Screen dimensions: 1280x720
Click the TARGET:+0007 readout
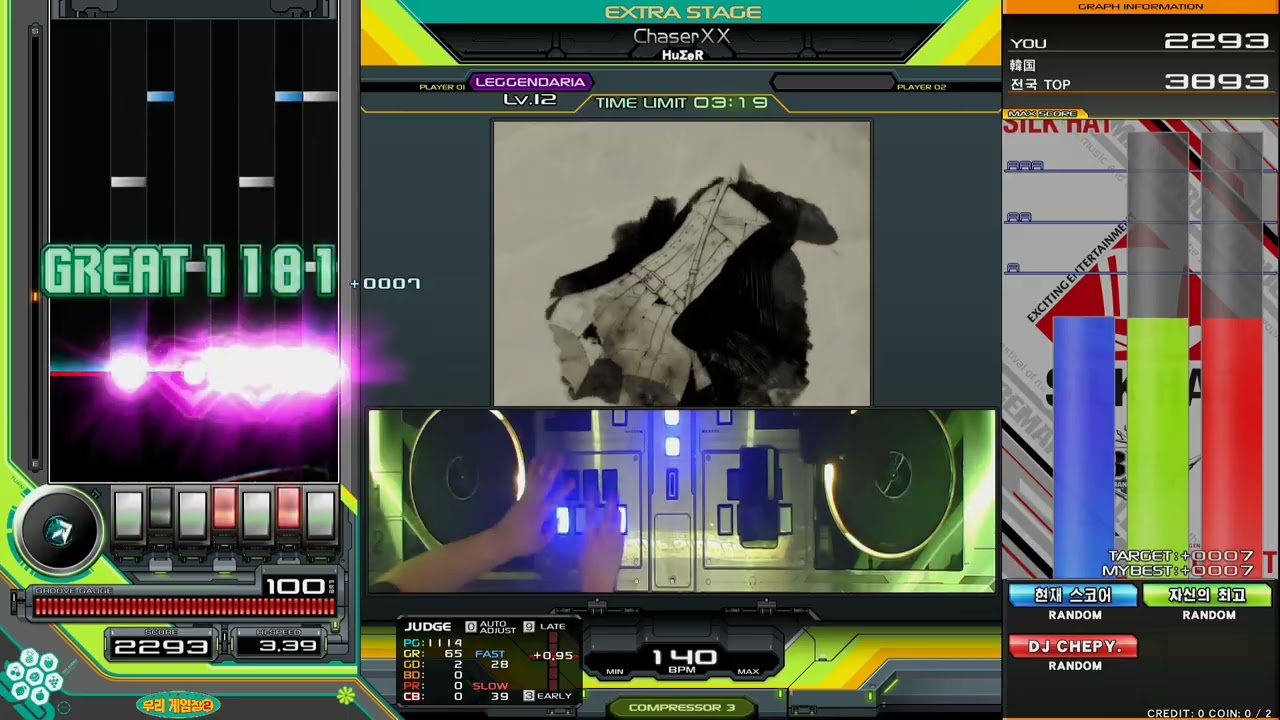pos(1181,556)
